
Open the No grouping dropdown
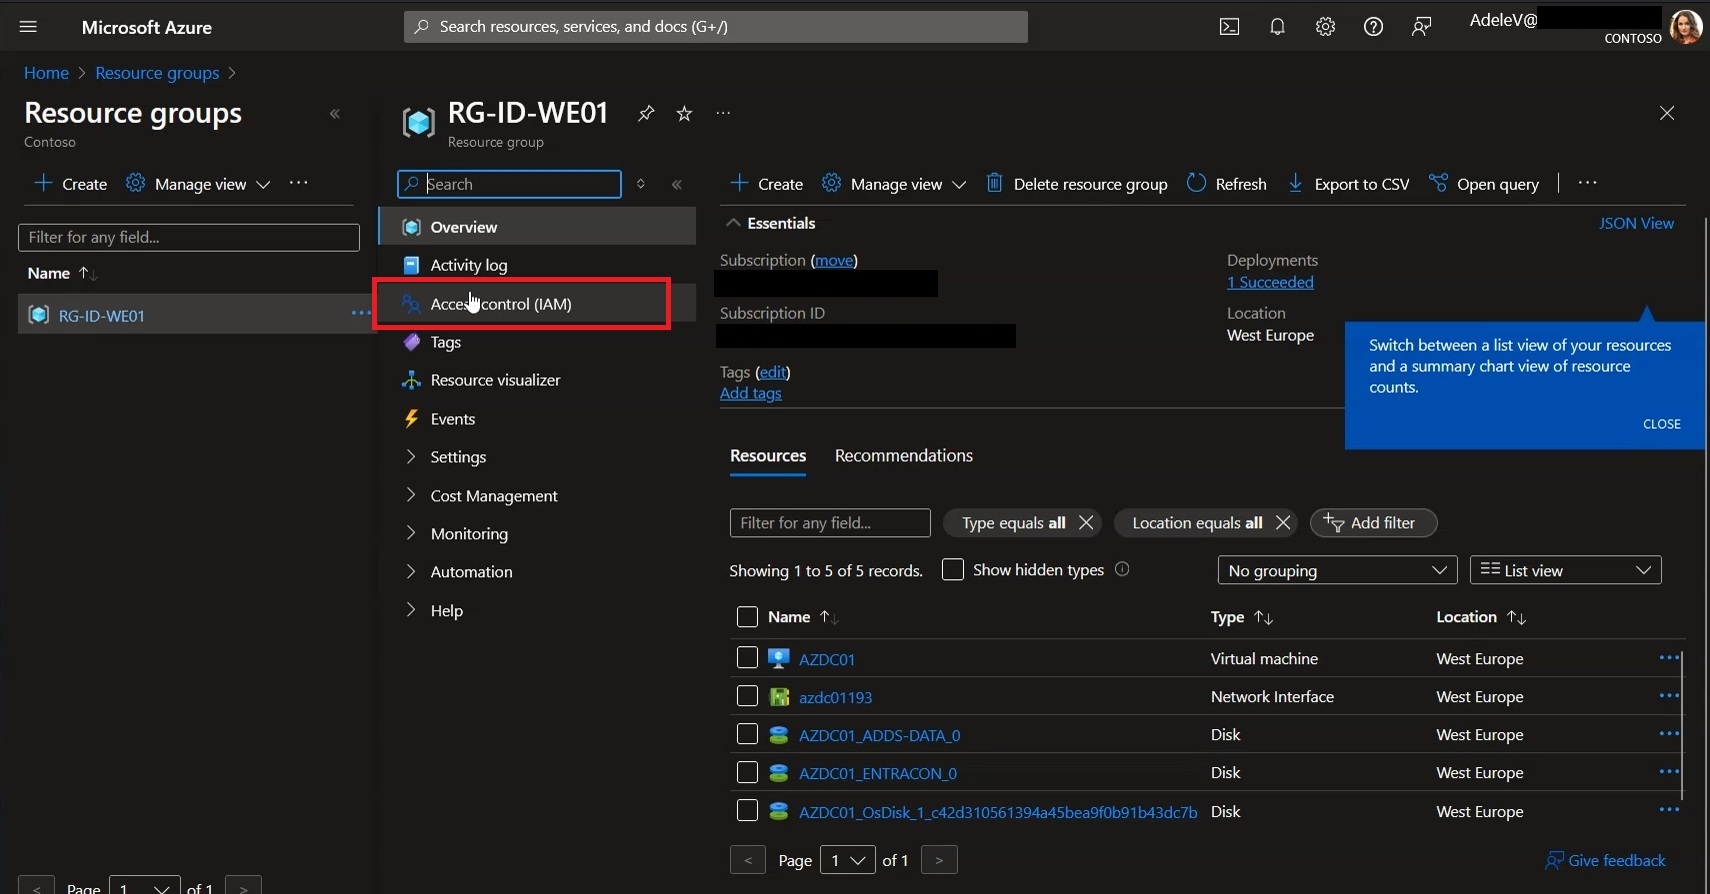click(1337, 570)
